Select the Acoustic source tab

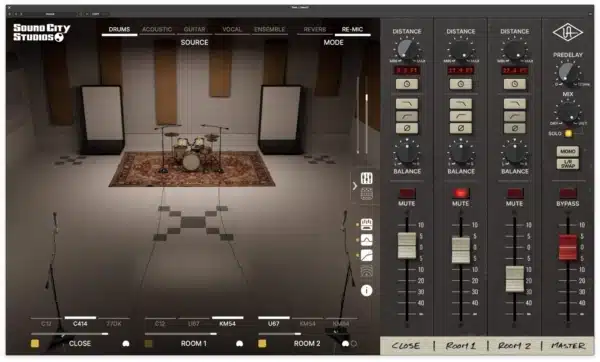(x=157, y=29)
